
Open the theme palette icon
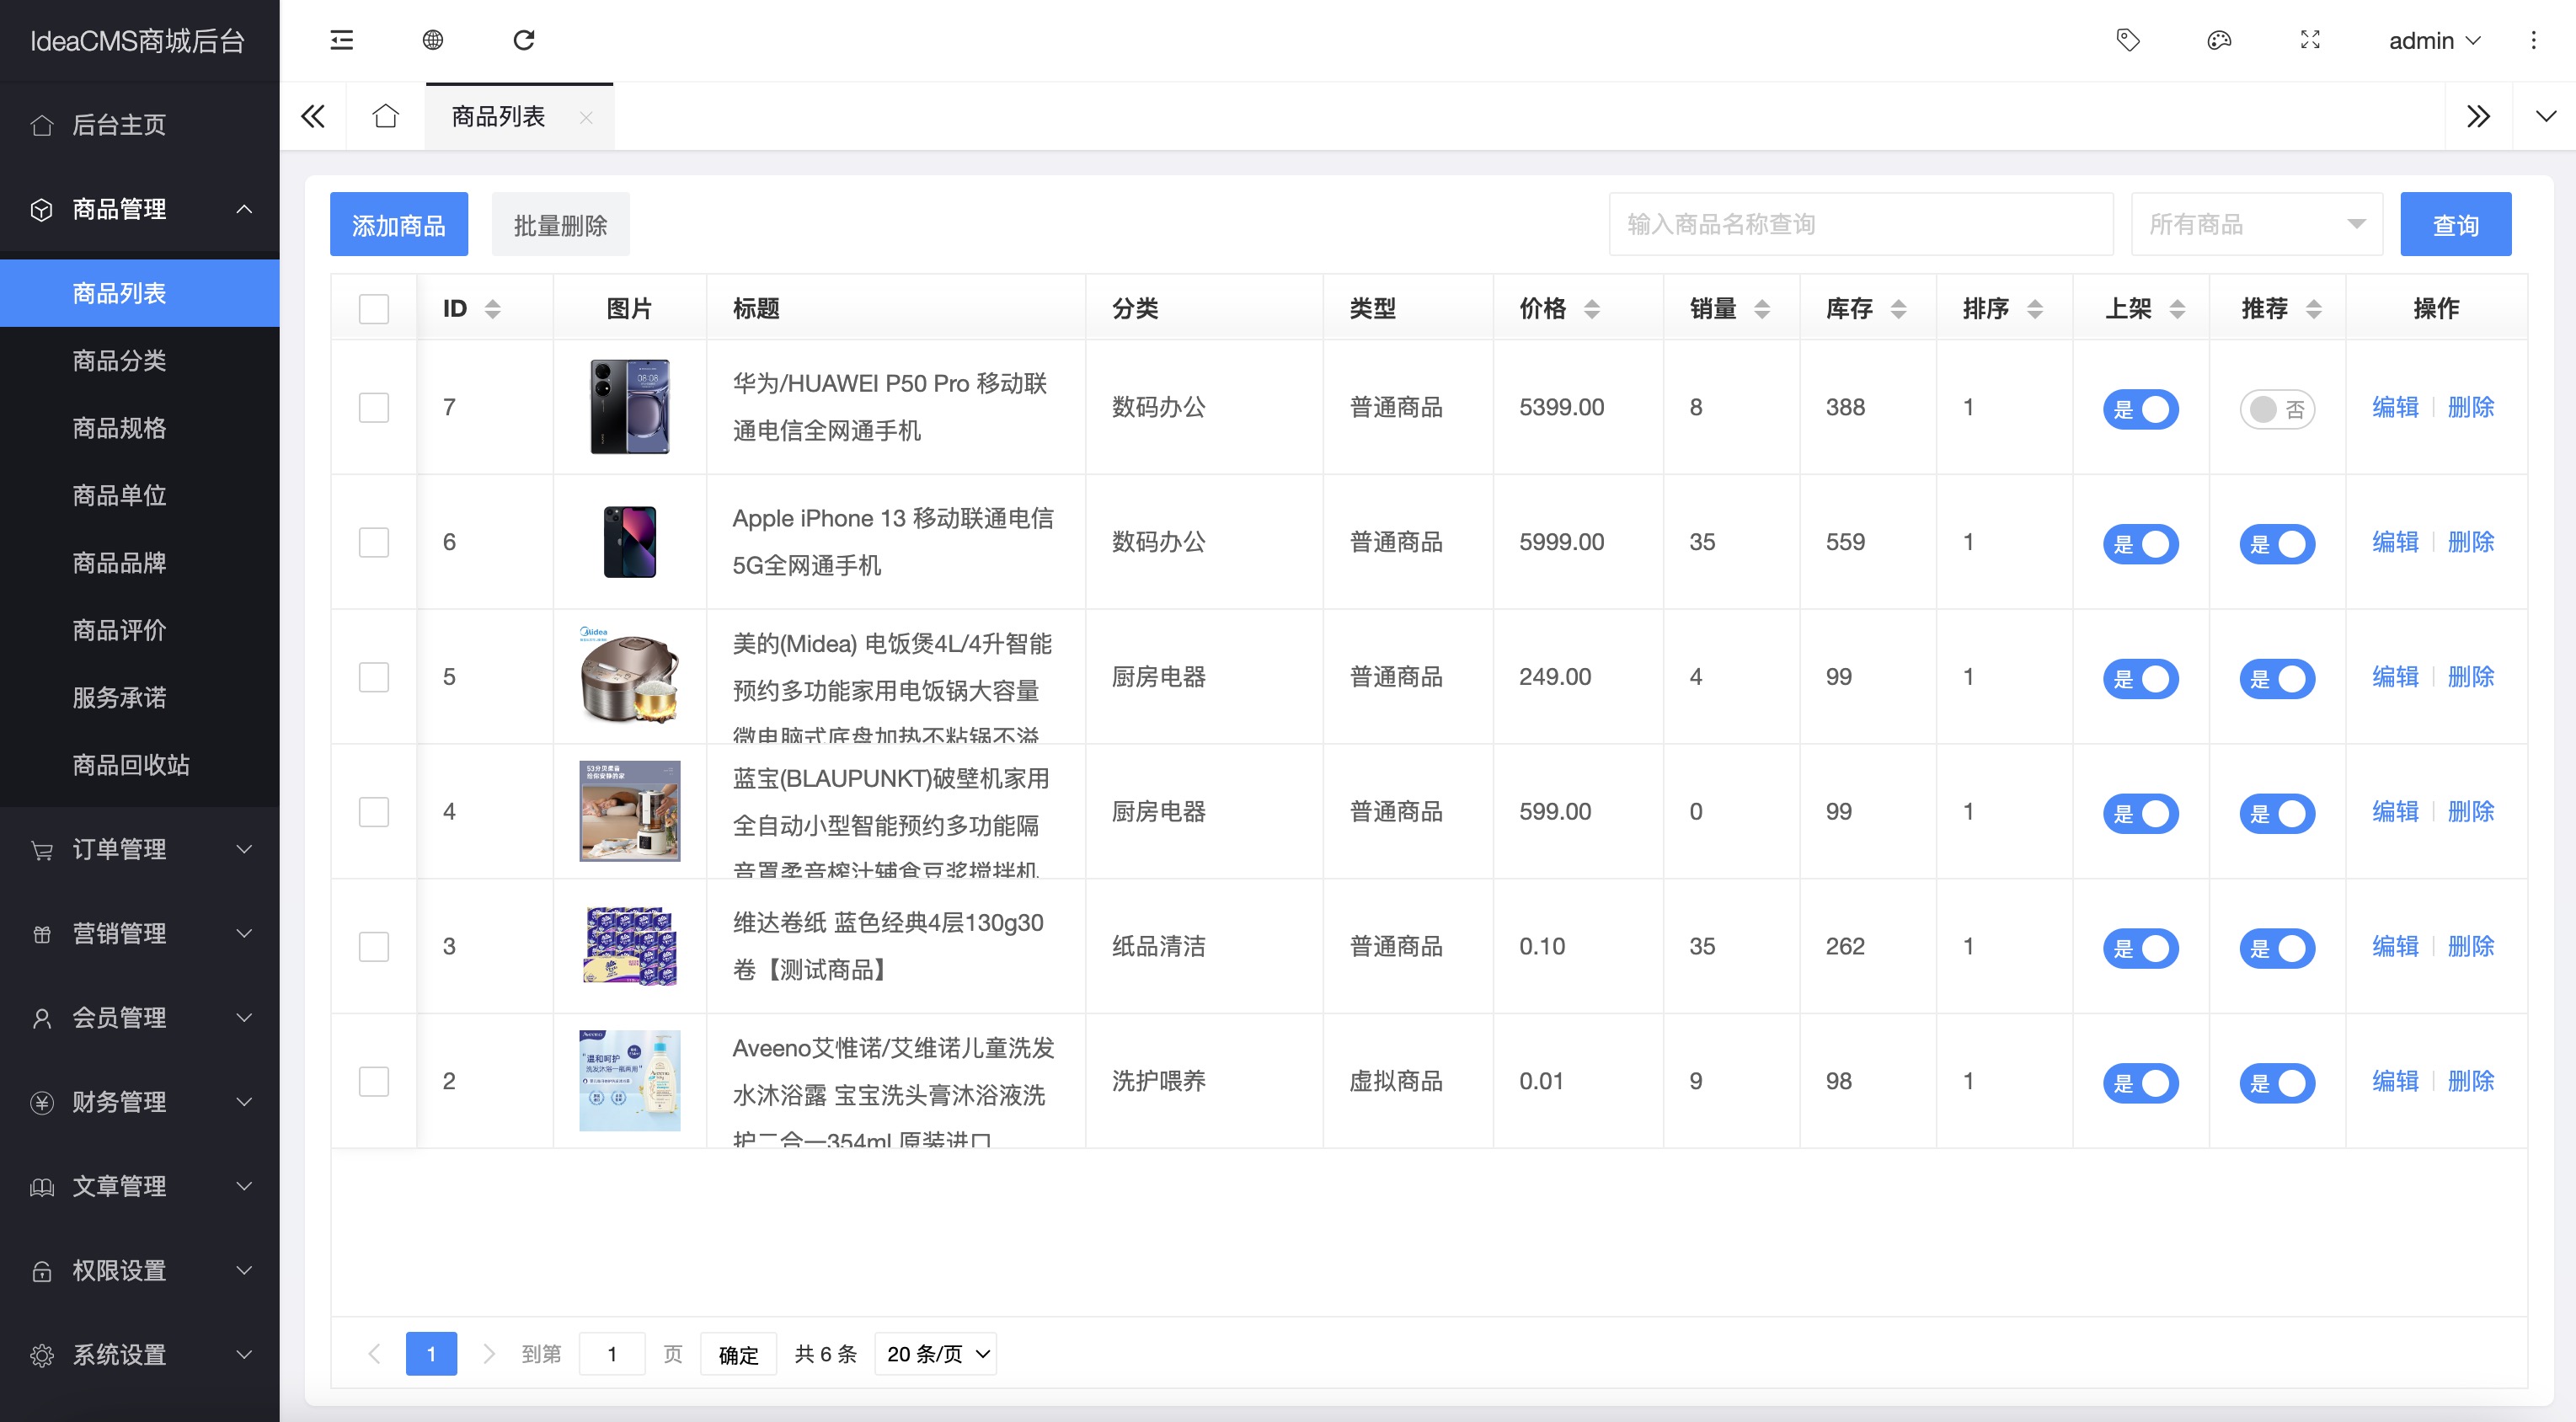[2219, 40]
